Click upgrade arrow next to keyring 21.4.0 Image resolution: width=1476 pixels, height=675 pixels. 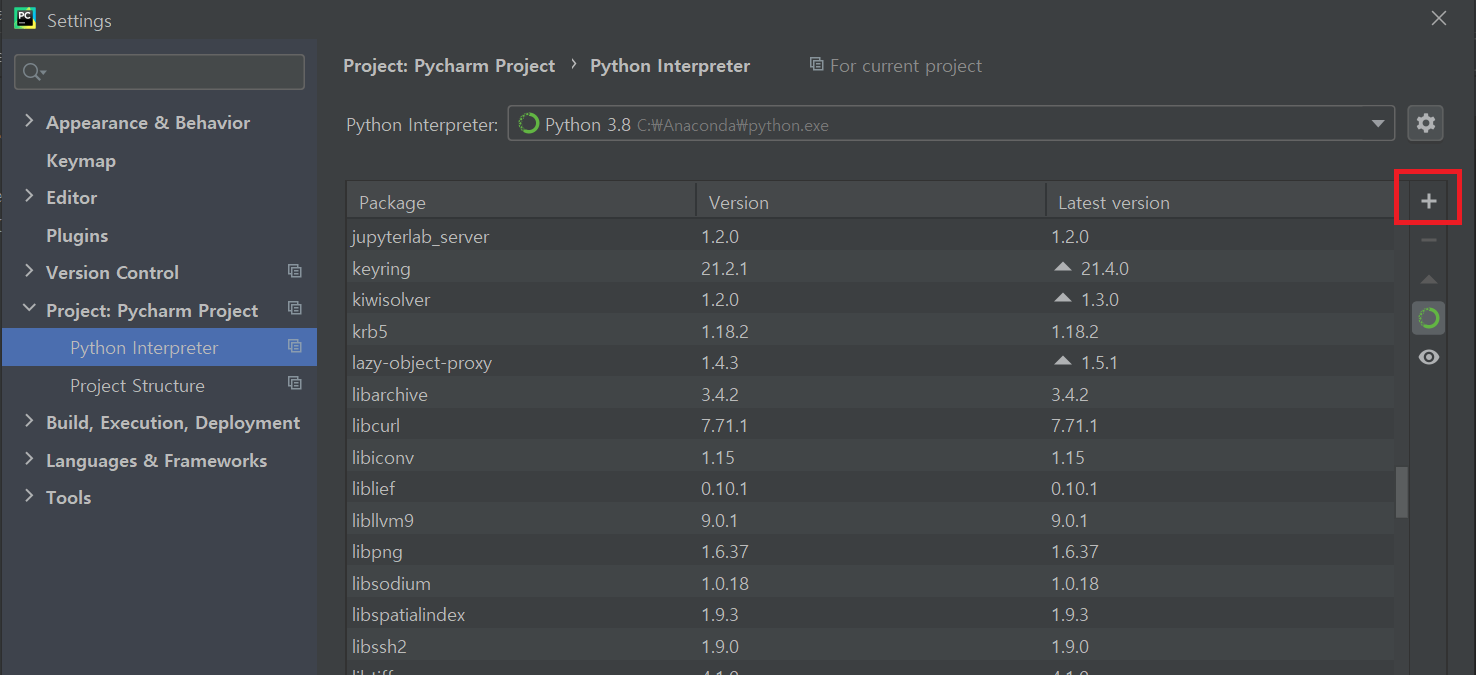[1063, 268]
